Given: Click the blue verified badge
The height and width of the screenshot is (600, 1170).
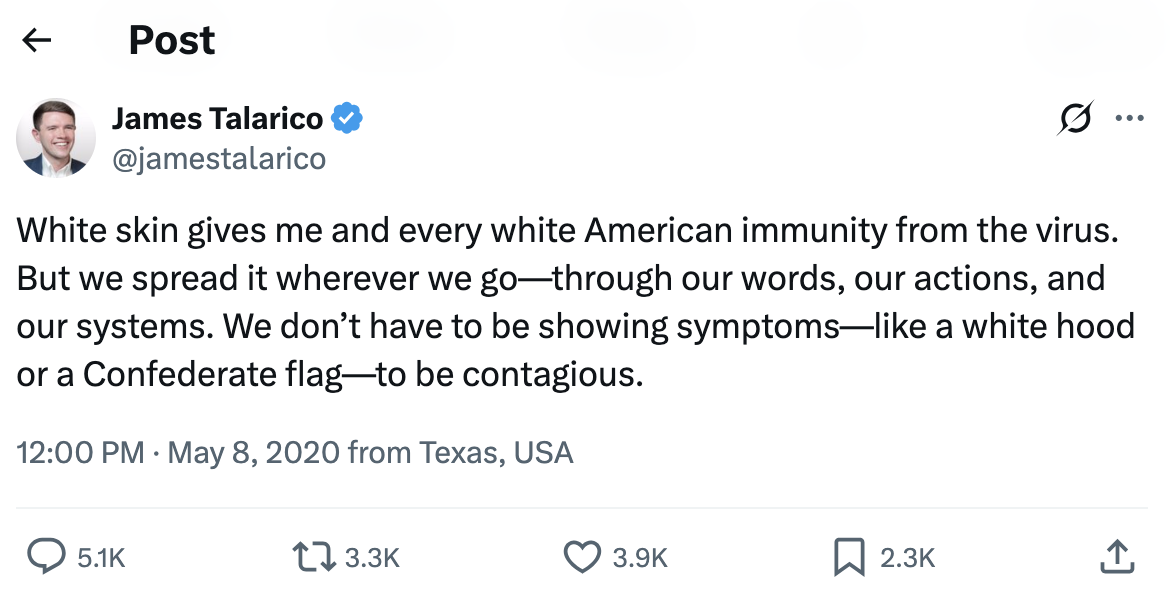Looking at the screenshot, I should (x=347, y=119).
